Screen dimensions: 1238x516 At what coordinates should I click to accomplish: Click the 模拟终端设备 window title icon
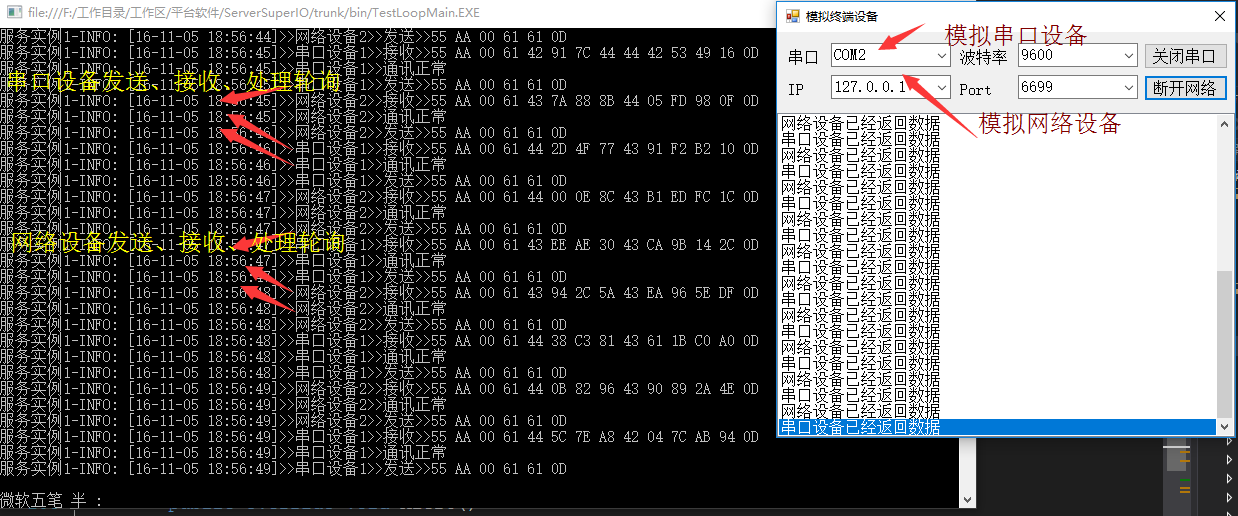(x=792, y=16)
